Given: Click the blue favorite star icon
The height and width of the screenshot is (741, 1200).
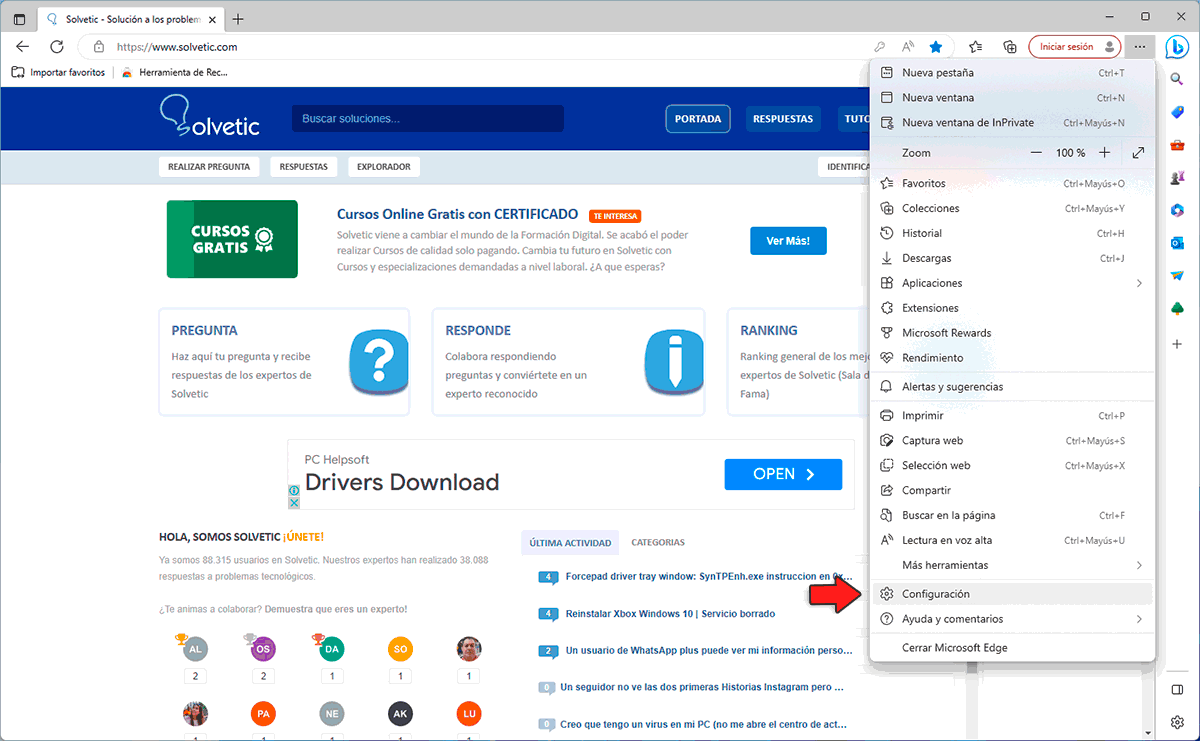Looking at the screenshot, I should pos(935,46).
